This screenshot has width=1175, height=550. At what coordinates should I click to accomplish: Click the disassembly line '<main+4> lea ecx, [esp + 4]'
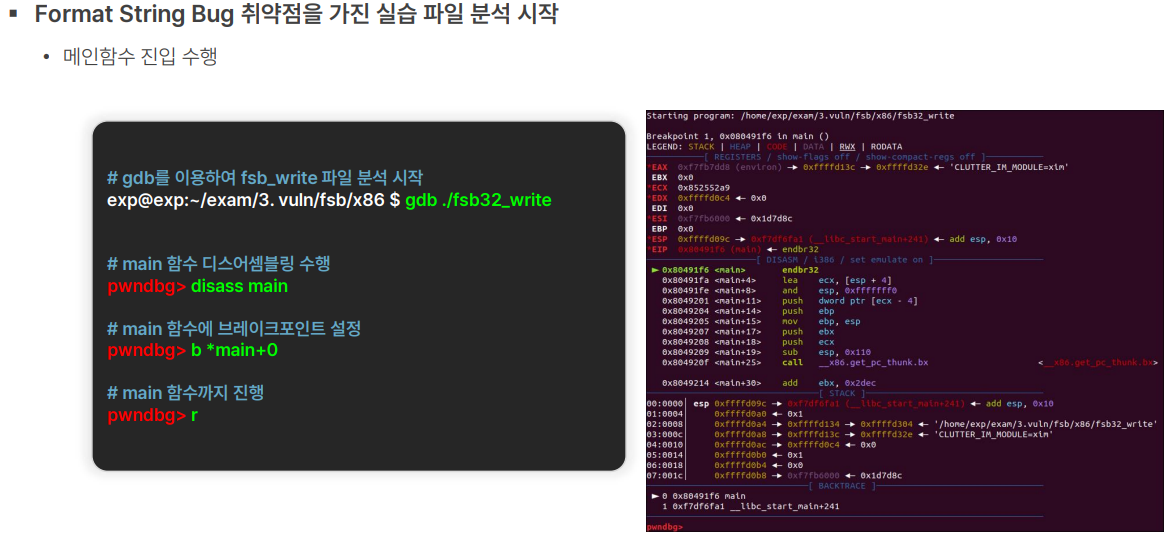tap(776, 279)
